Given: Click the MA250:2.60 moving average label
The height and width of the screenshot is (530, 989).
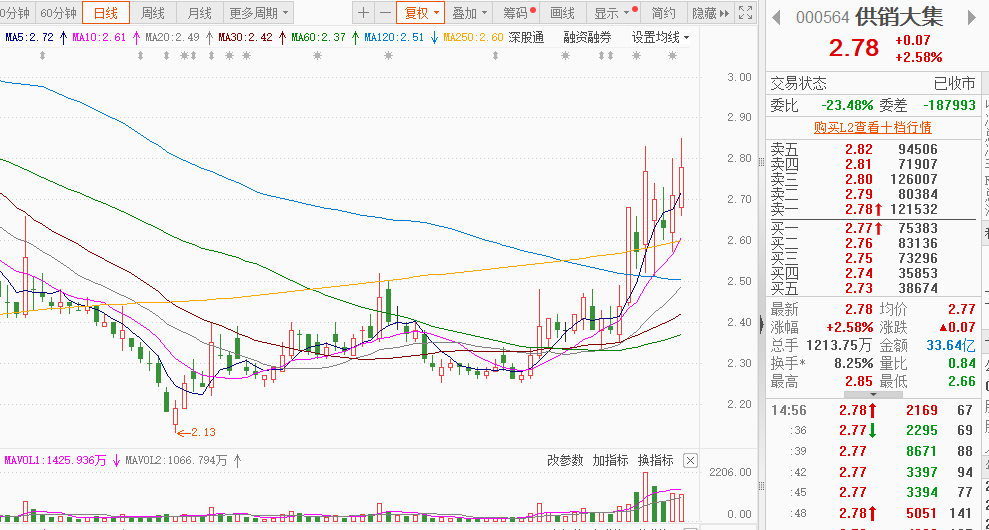Looking at the screenshot, I should pos(473,38).
